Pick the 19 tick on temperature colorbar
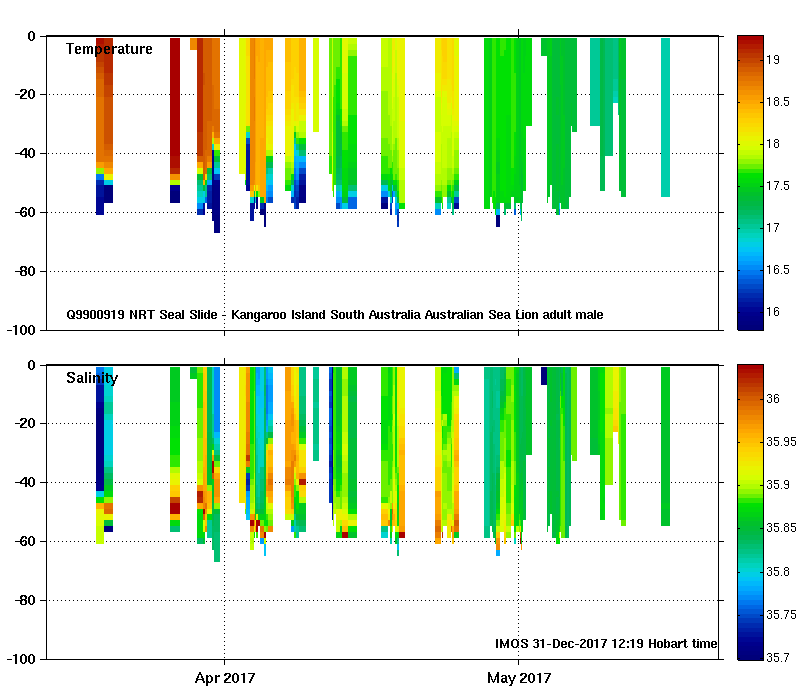 773,60
